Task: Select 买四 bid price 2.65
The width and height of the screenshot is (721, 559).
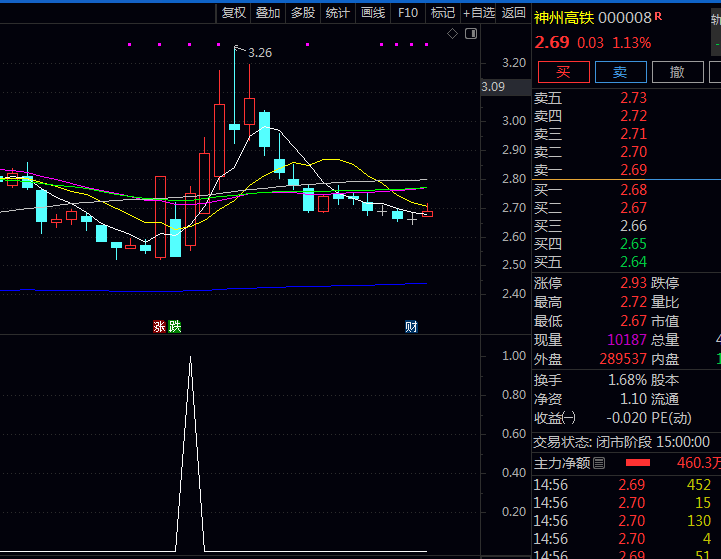Action: 633,244
